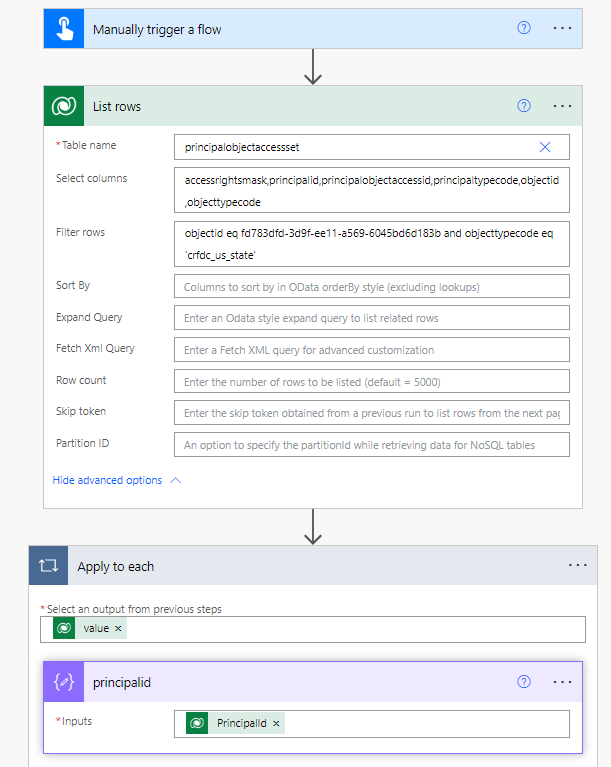
Task: Click the Dataverse List rows icon
Action: tap(64, 106)
